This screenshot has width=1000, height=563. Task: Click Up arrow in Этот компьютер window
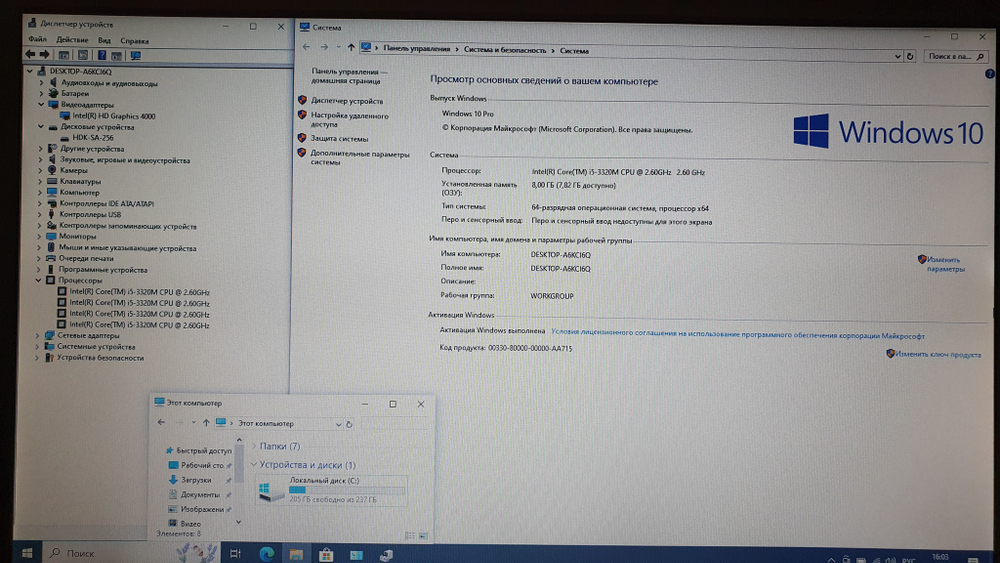click(x=206, y=423)
